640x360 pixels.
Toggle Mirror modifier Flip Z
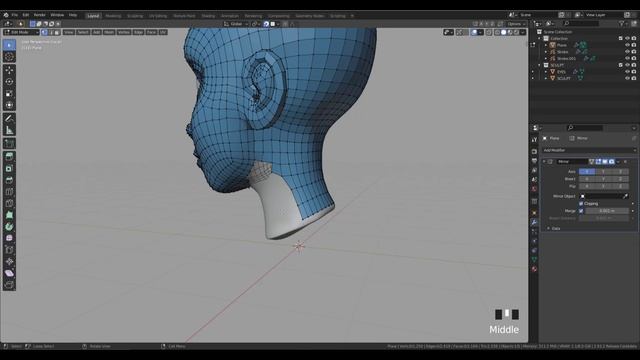pyautogui.click(x=620, y=187)
